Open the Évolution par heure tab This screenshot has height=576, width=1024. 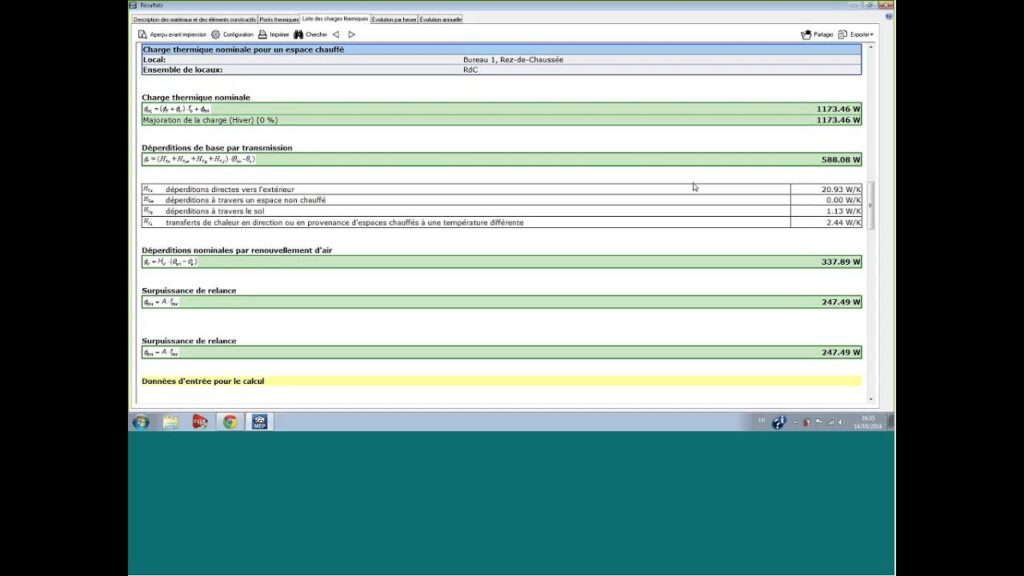tap(394, 19)
